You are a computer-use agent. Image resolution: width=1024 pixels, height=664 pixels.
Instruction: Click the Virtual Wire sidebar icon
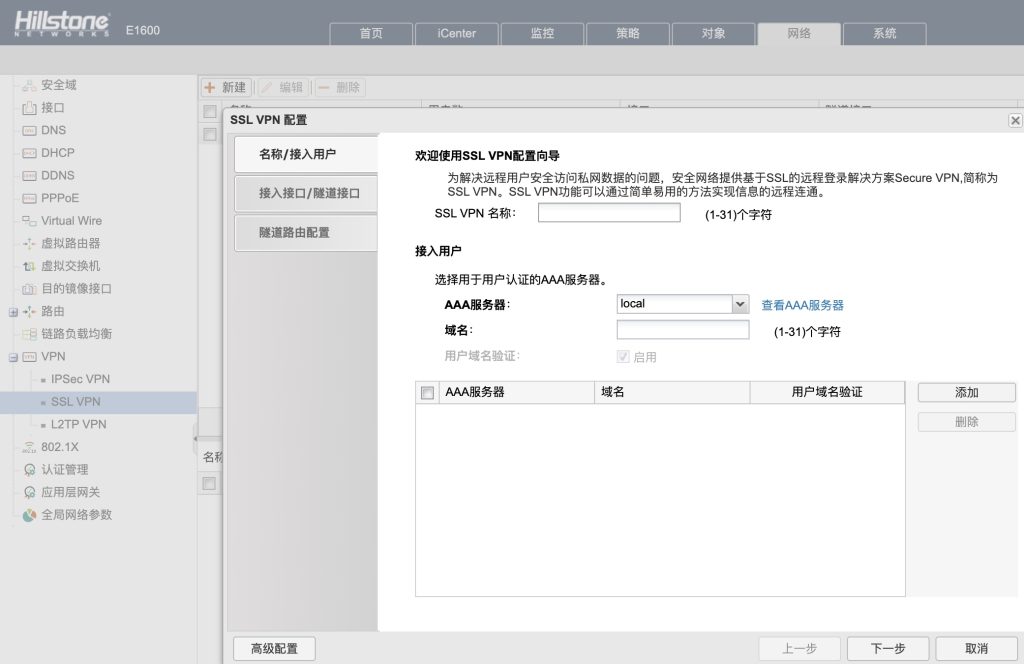pyautogui.click(x=29, y=221)
